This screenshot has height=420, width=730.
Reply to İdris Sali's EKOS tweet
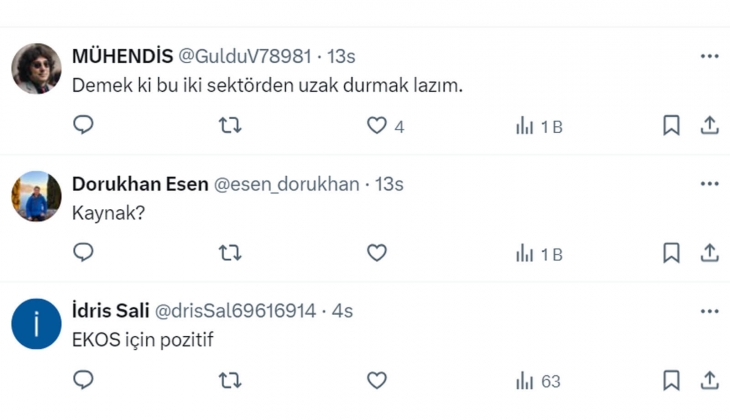(84, 381)
